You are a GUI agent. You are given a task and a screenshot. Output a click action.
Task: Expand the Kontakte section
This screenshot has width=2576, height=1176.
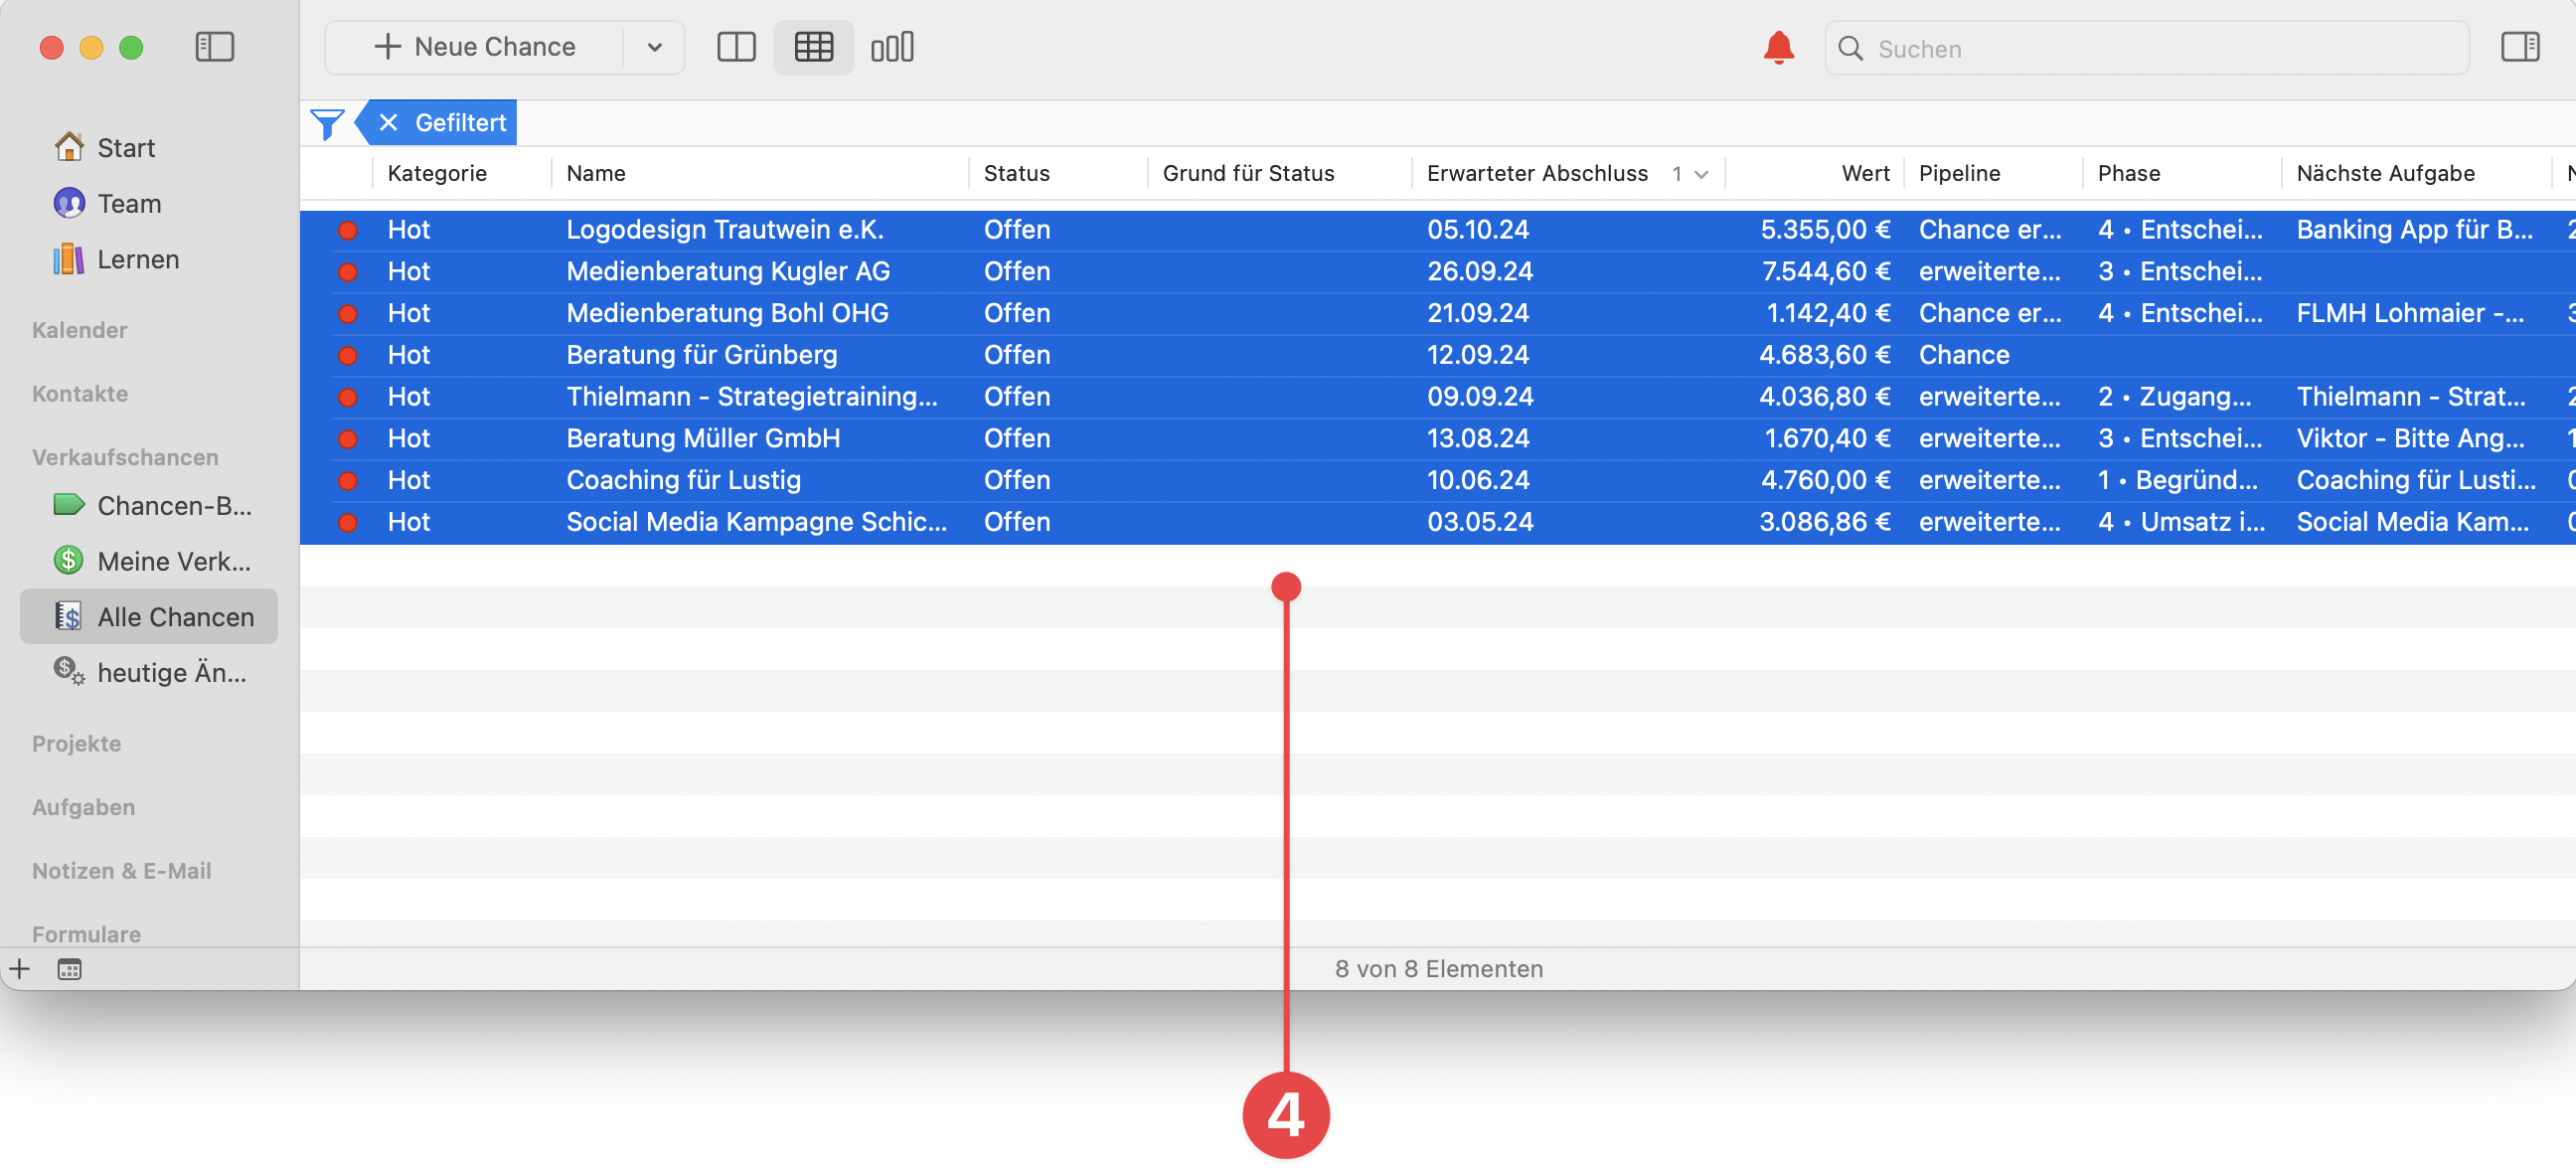79,394
